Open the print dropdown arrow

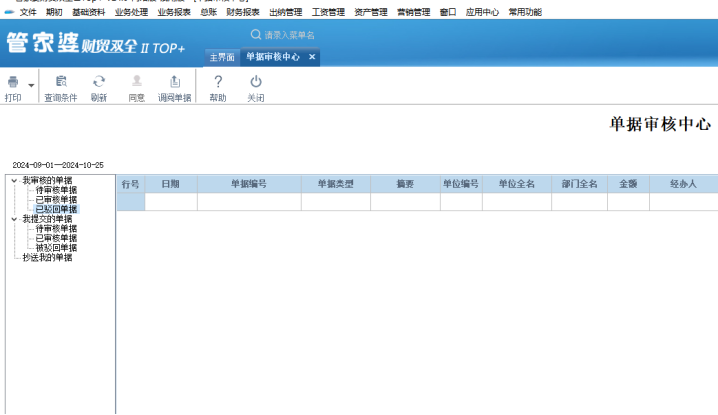click(31, 85)
